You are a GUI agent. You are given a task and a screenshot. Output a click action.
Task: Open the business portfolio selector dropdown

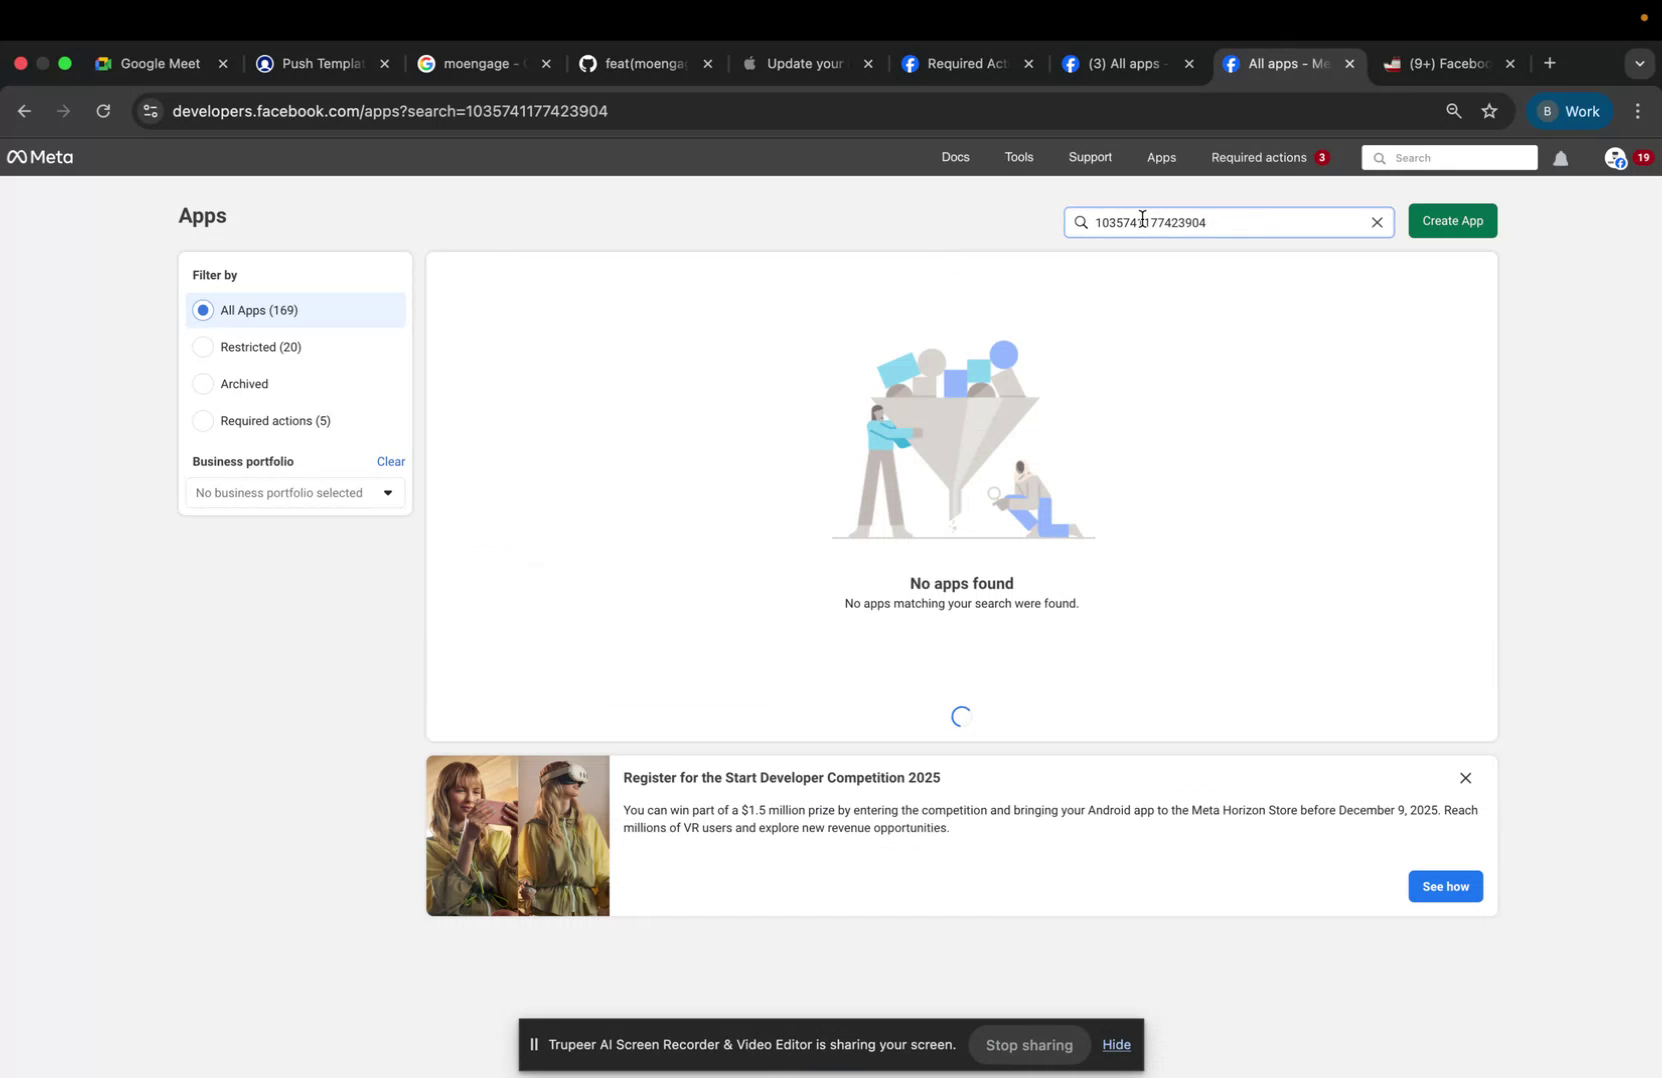pos(295,492)
